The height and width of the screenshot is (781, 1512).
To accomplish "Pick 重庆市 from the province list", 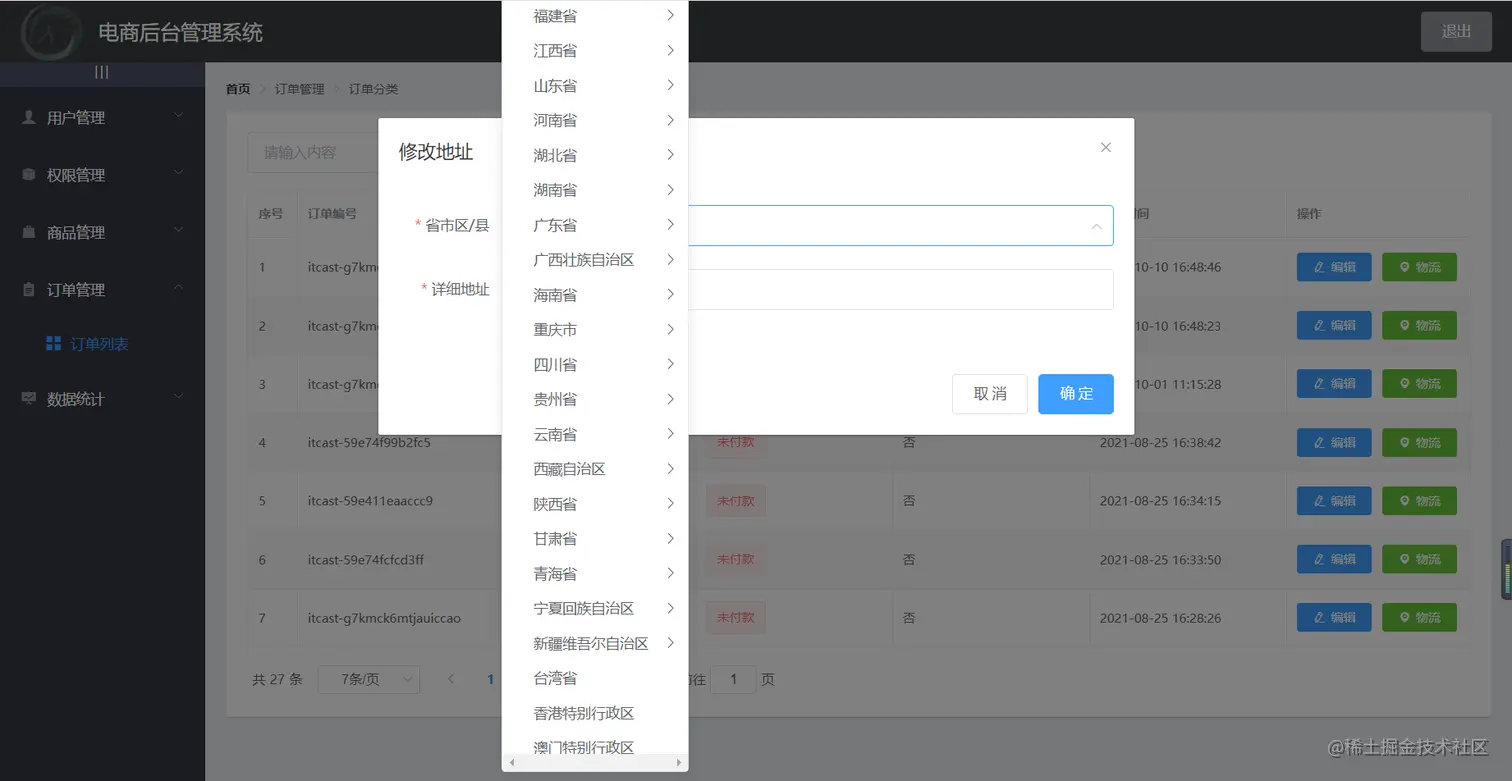I will (595, 330).
